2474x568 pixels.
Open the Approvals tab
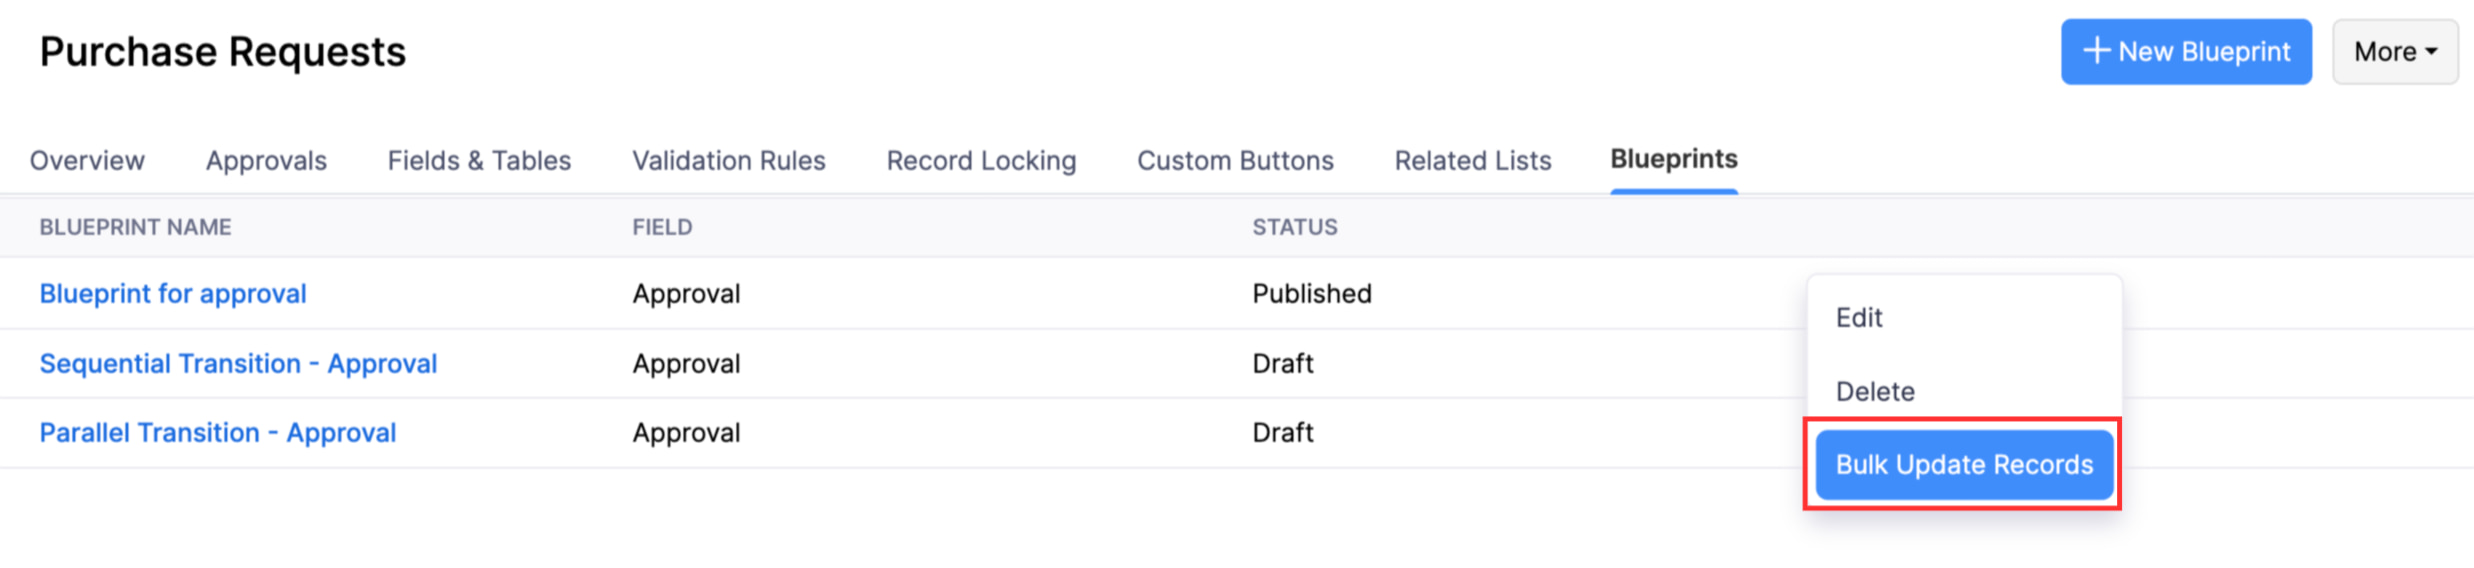[x=266, y=160]
